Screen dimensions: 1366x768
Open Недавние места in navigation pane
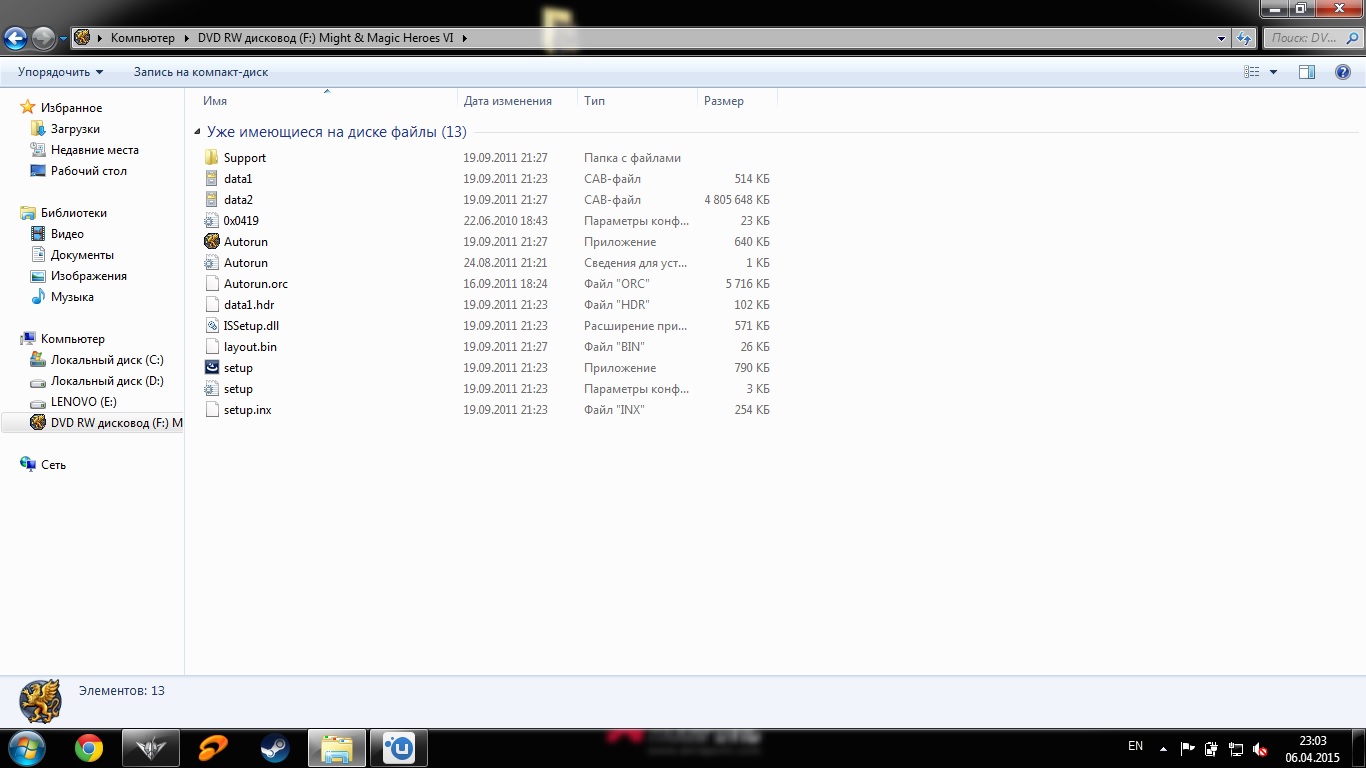(x=95, y=150)
